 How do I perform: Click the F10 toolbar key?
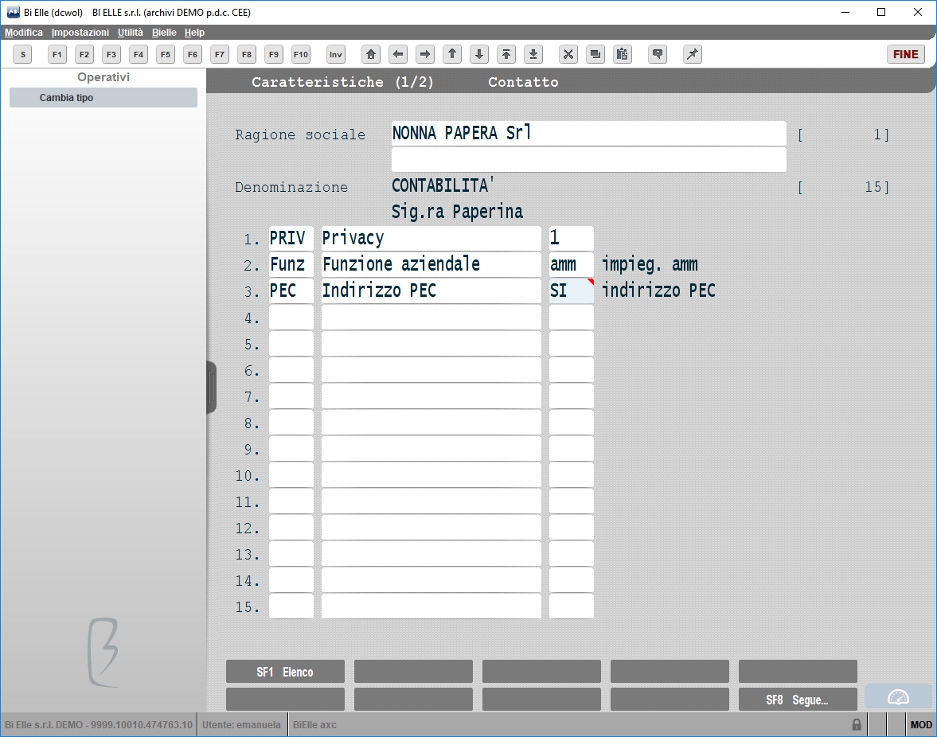point(301,54)
